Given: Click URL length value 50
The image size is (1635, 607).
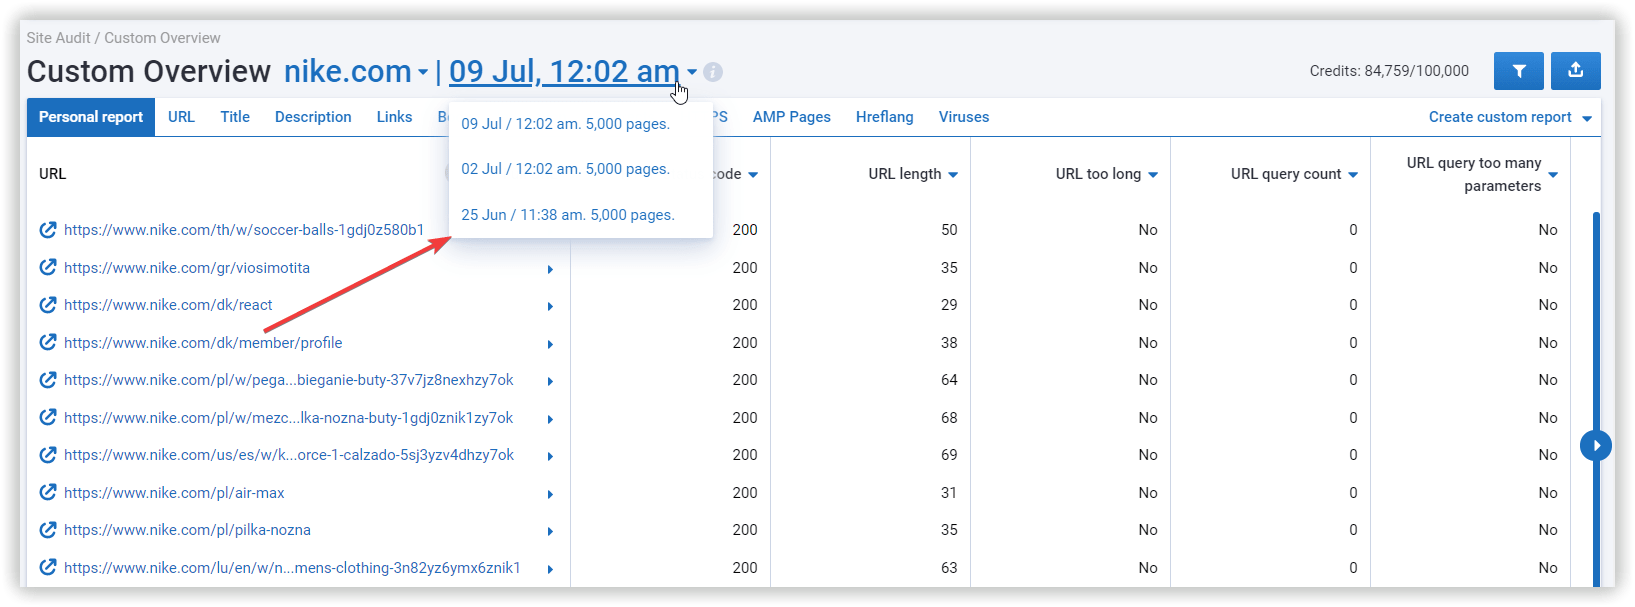Looking at the screenshot, I should [949, 230].
